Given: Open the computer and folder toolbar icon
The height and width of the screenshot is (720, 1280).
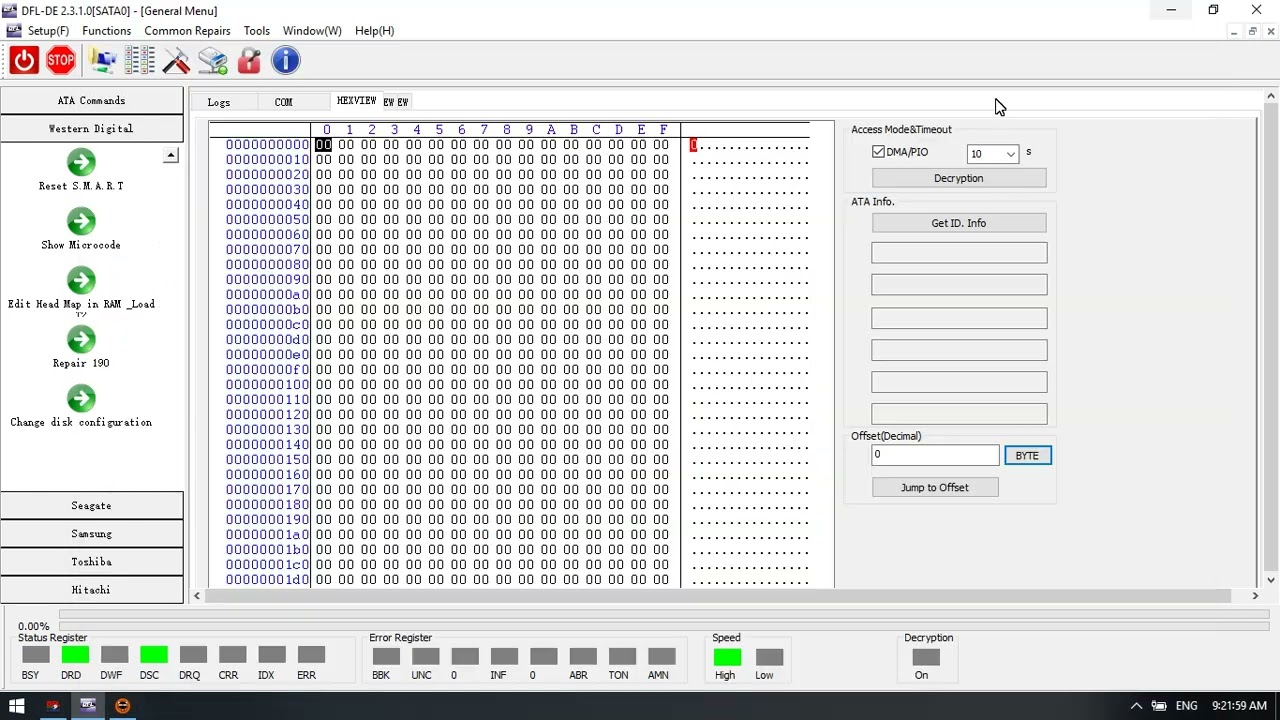Looking at the screenshot, I should point(103,61).
